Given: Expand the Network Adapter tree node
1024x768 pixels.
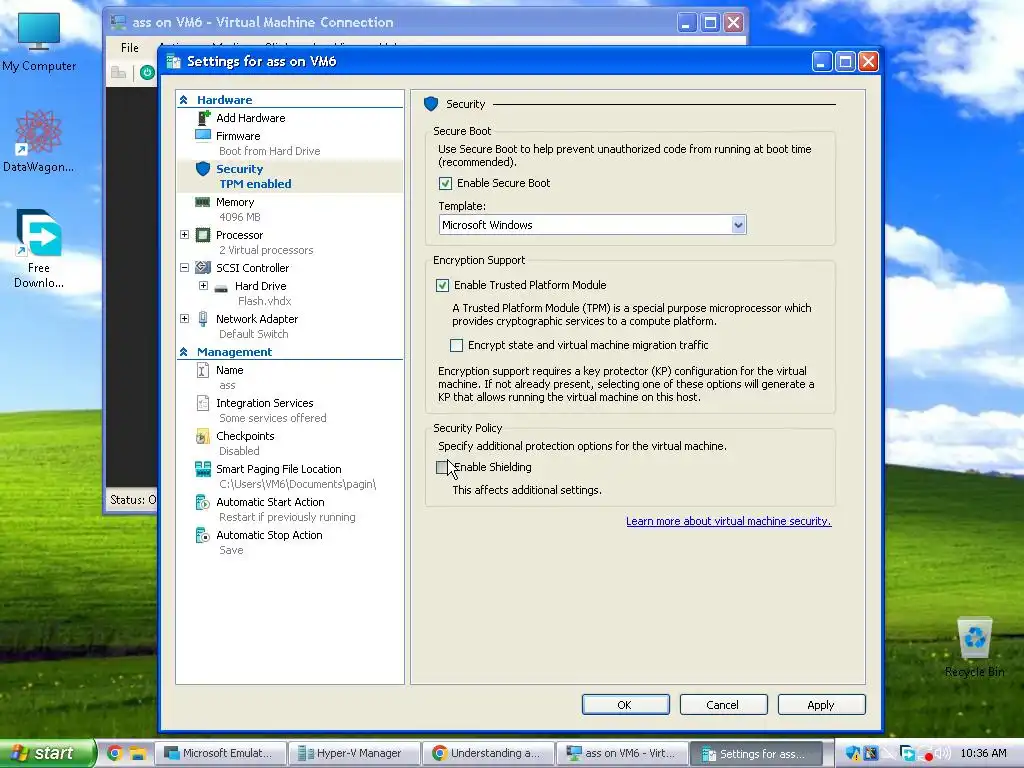Looking at the screenshot, I should coord(184,318).
